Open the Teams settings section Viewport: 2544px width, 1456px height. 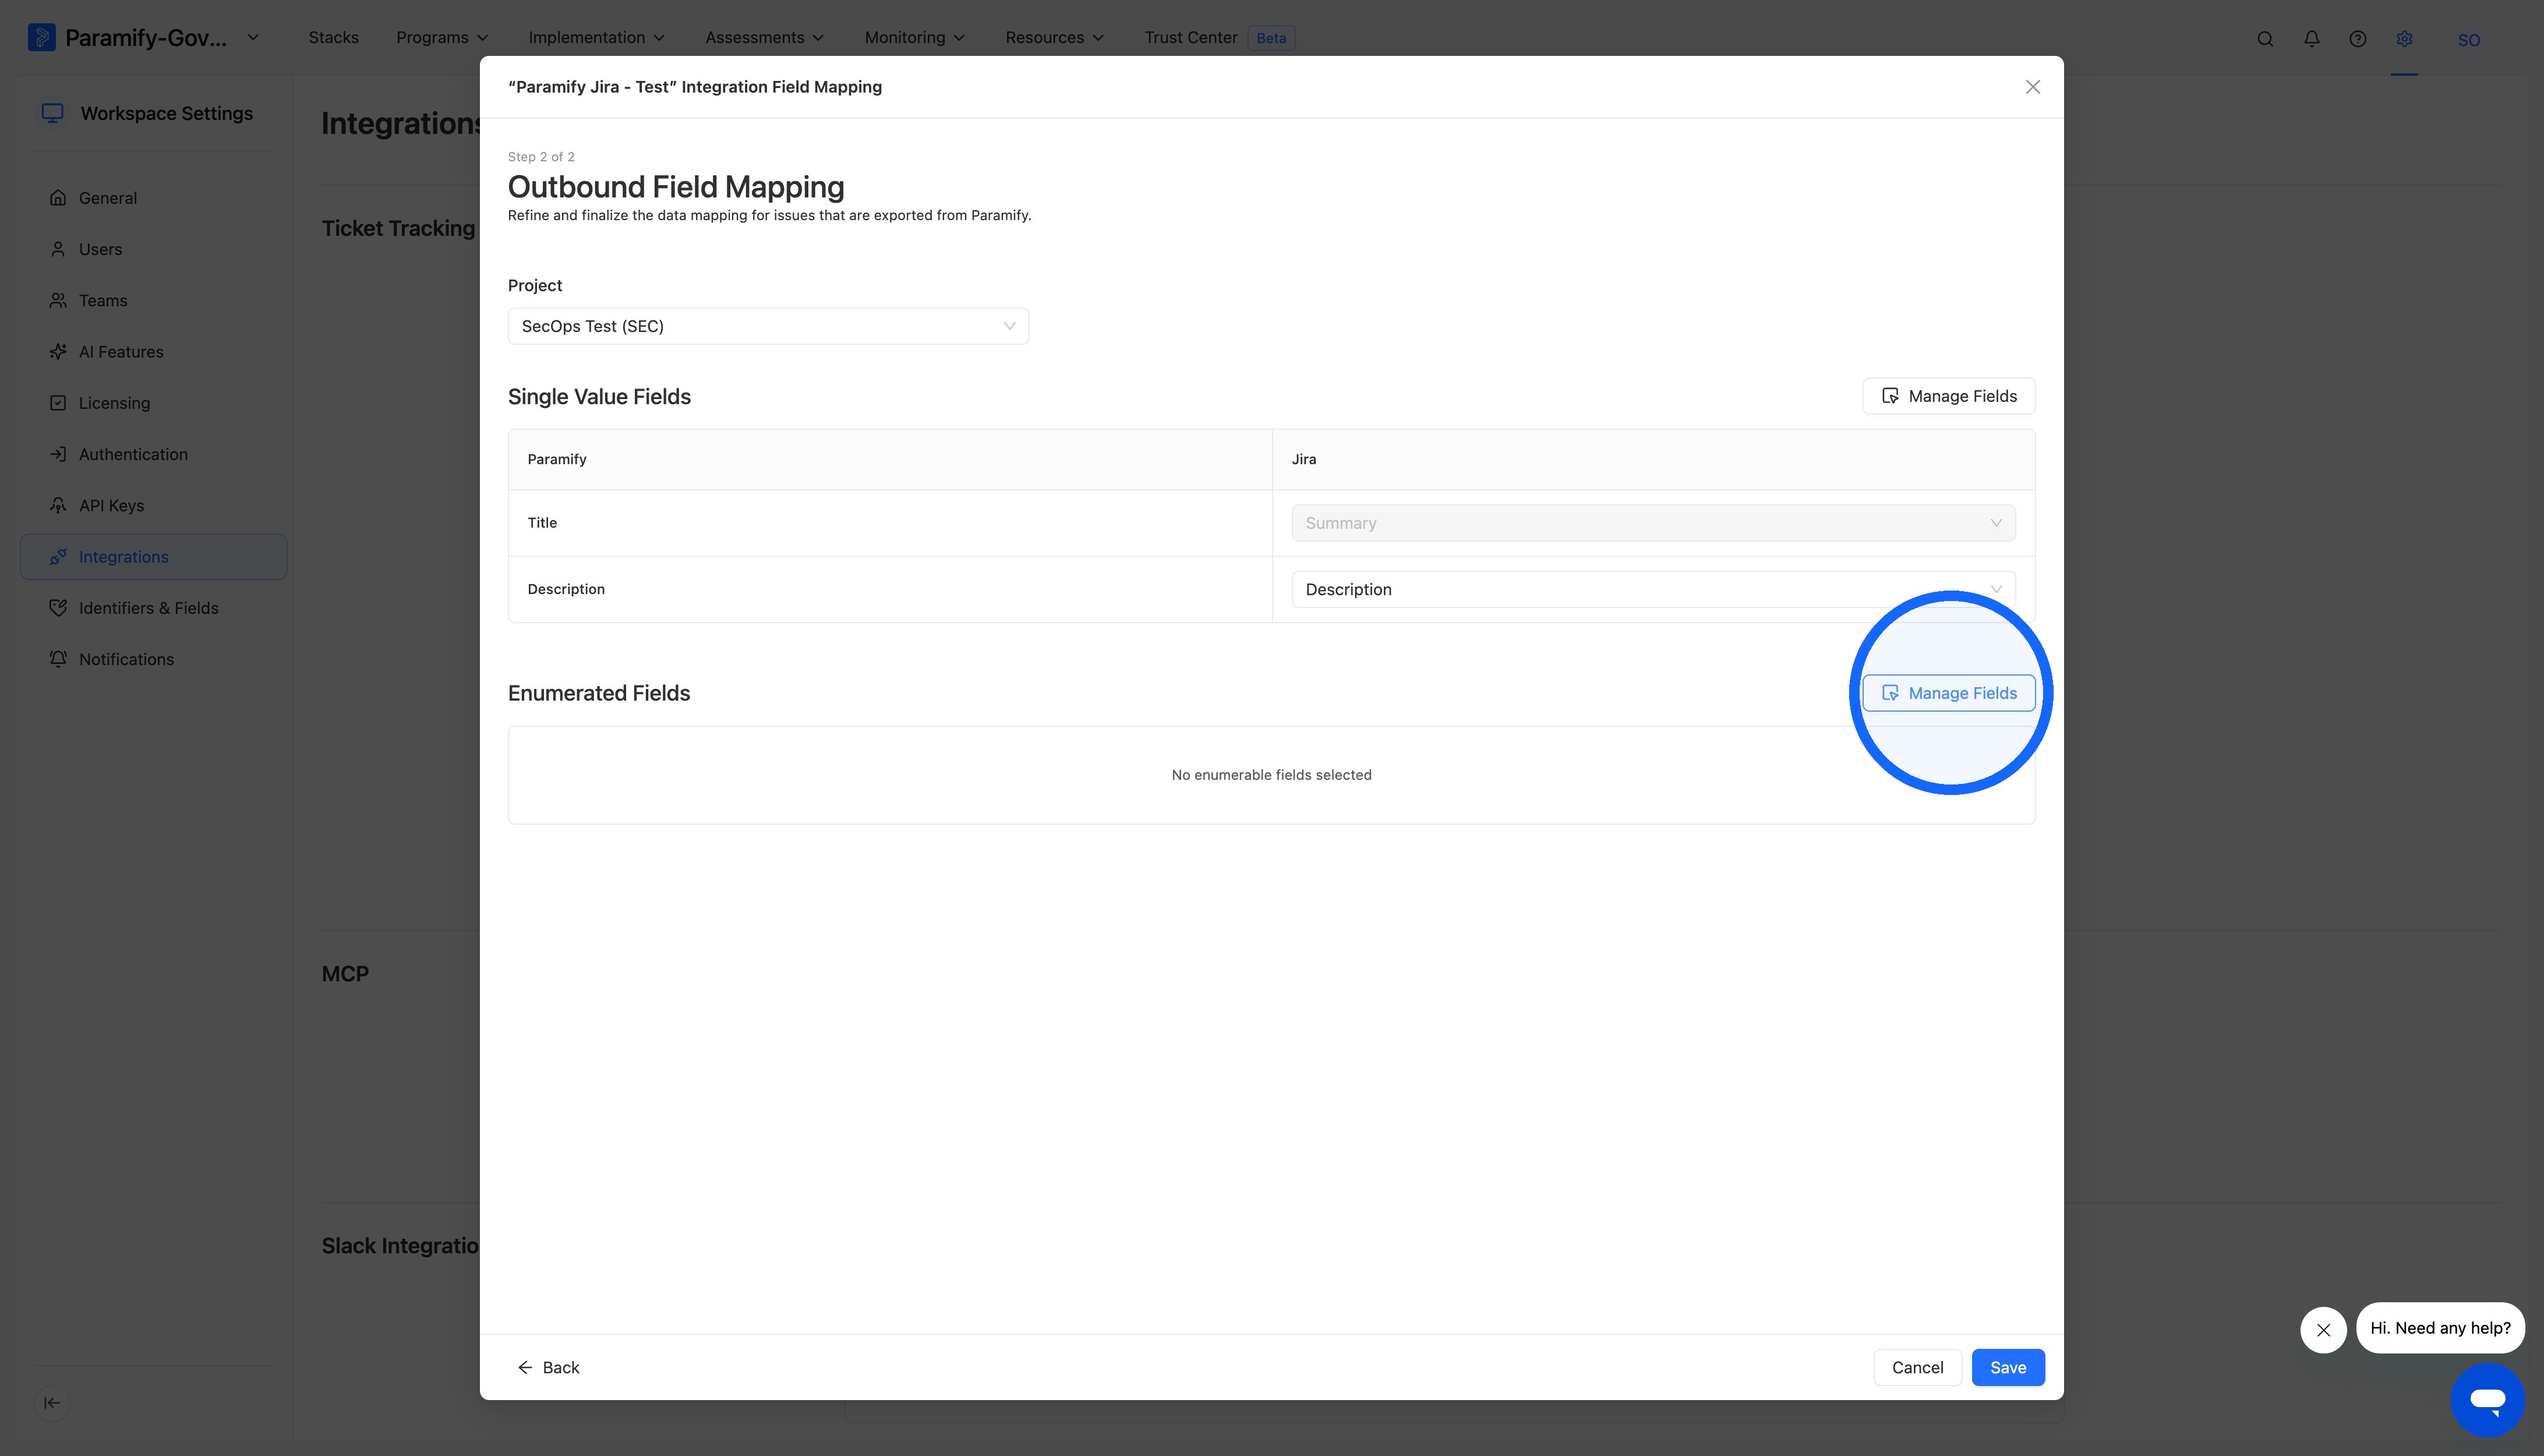pos(153,300)
